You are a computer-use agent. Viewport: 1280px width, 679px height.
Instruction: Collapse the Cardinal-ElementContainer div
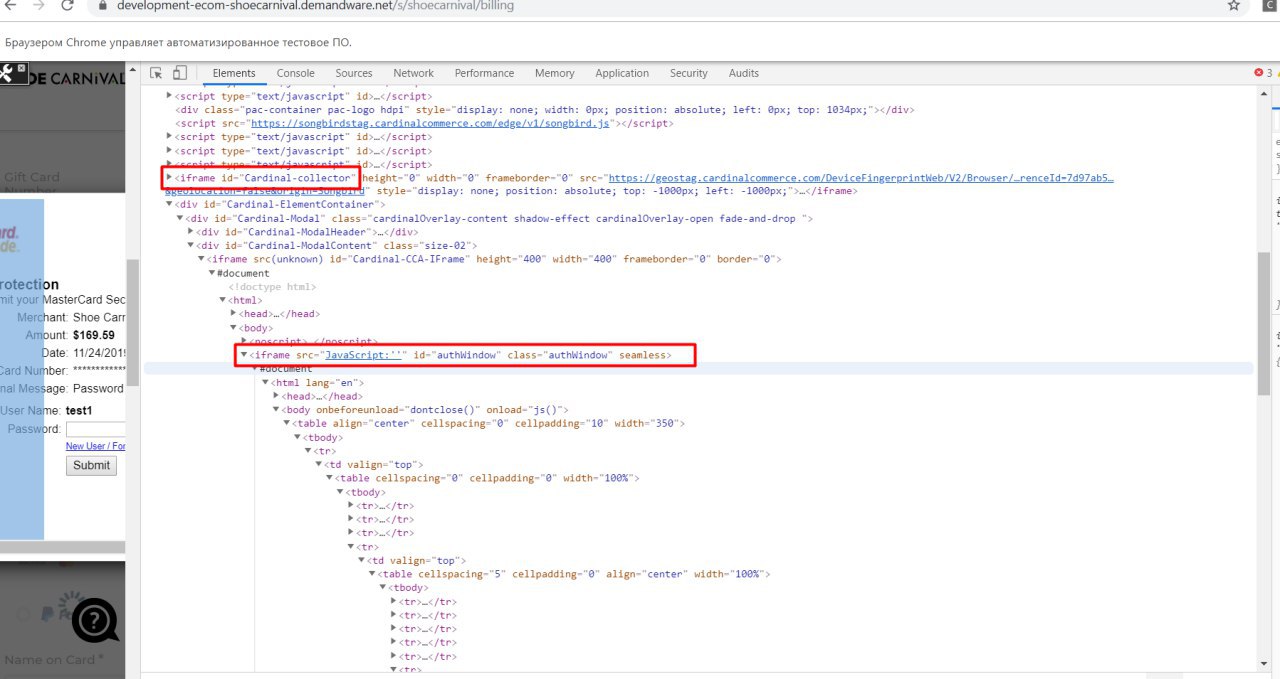[169, 205]
